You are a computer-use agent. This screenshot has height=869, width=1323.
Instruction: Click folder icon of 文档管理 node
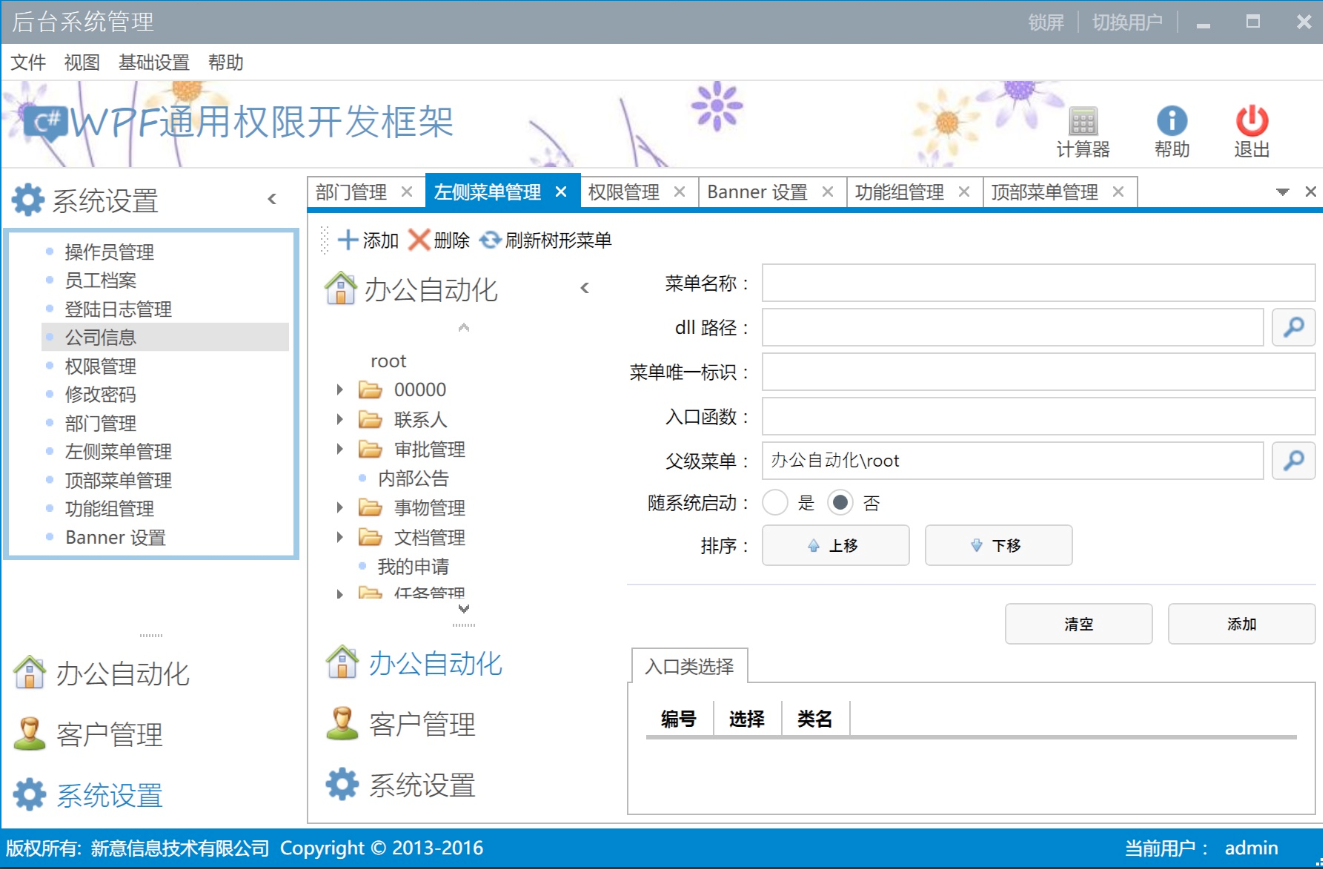(x=370, y=537)
